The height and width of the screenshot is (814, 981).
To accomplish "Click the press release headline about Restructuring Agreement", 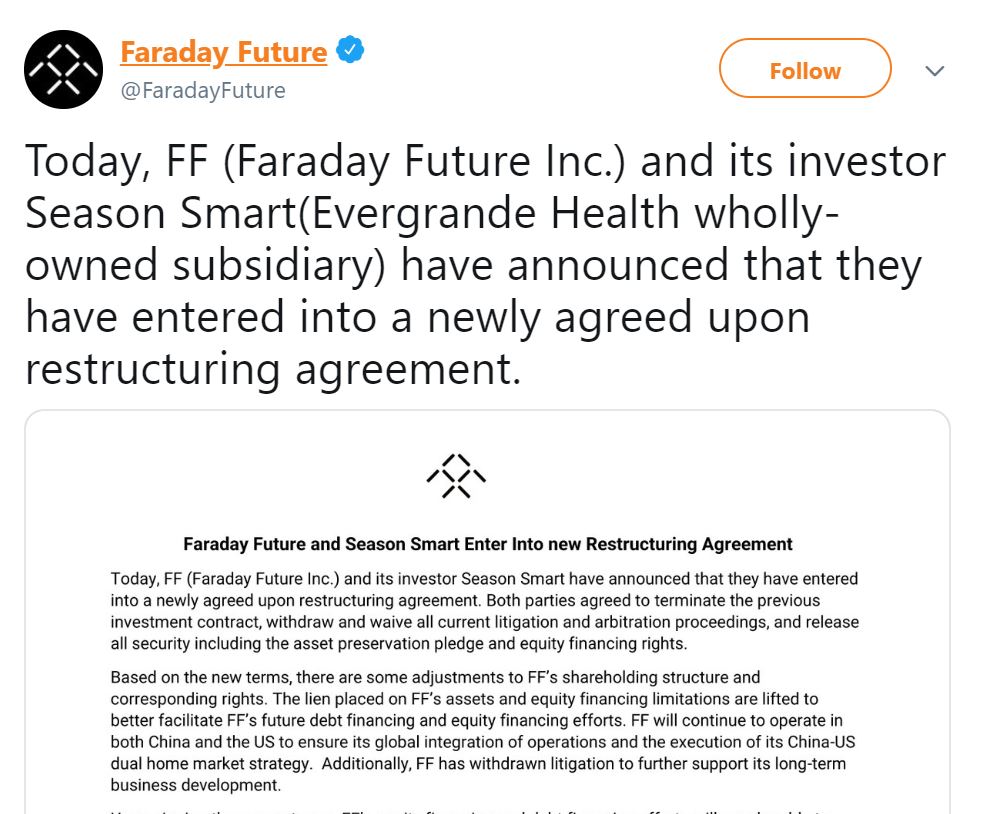I will click(x=487, y=544).
